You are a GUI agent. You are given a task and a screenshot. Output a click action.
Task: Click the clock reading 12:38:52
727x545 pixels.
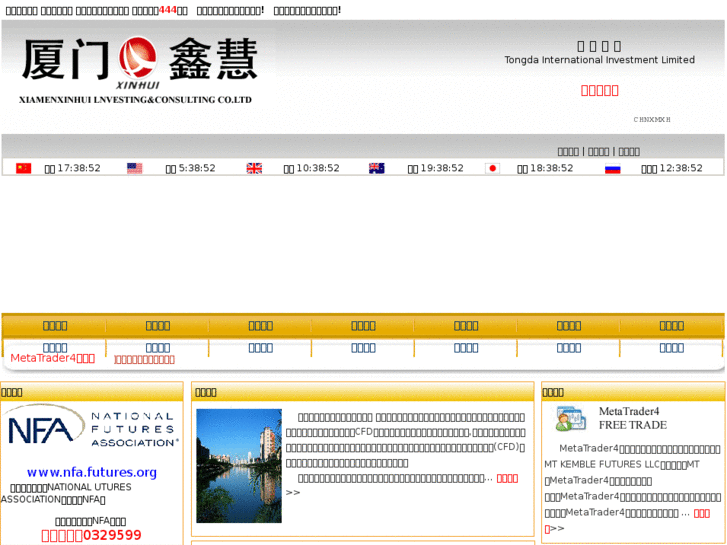(x=681, y=168)
